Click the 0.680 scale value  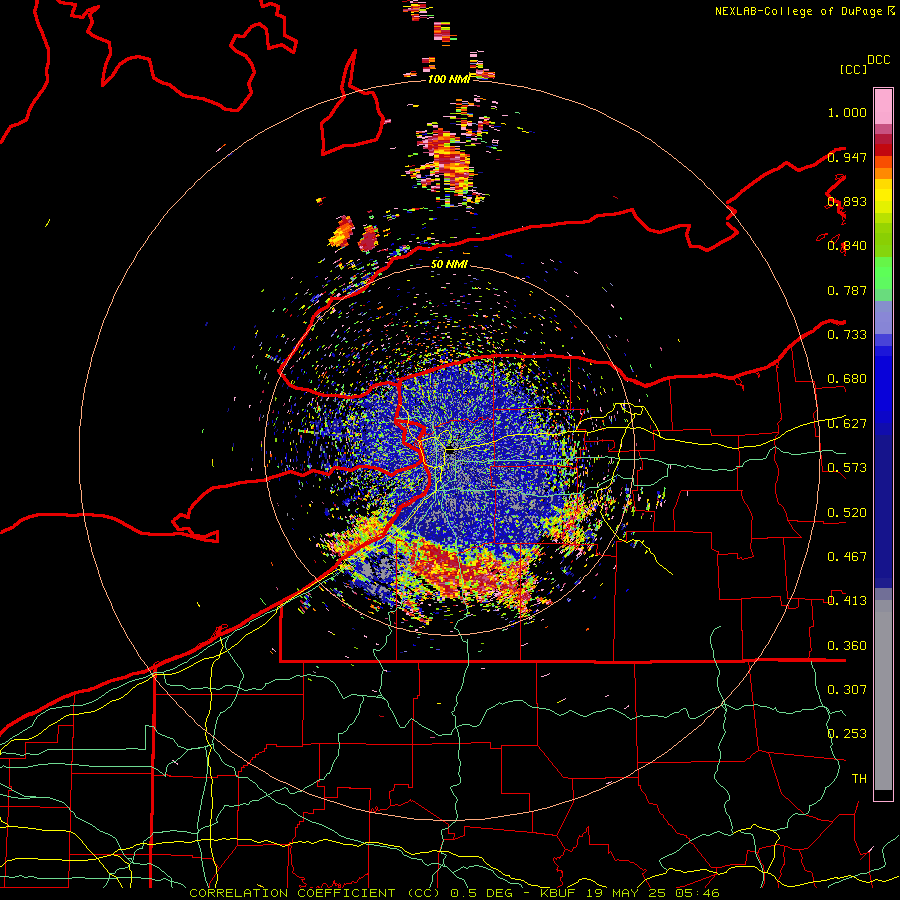coord(847,379)
